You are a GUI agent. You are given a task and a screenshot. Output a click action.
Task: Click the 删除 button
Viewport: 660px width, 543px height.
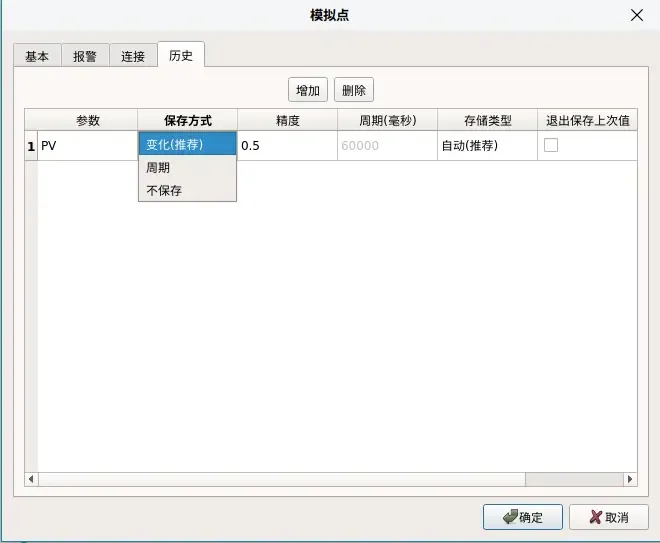[354, 90]
